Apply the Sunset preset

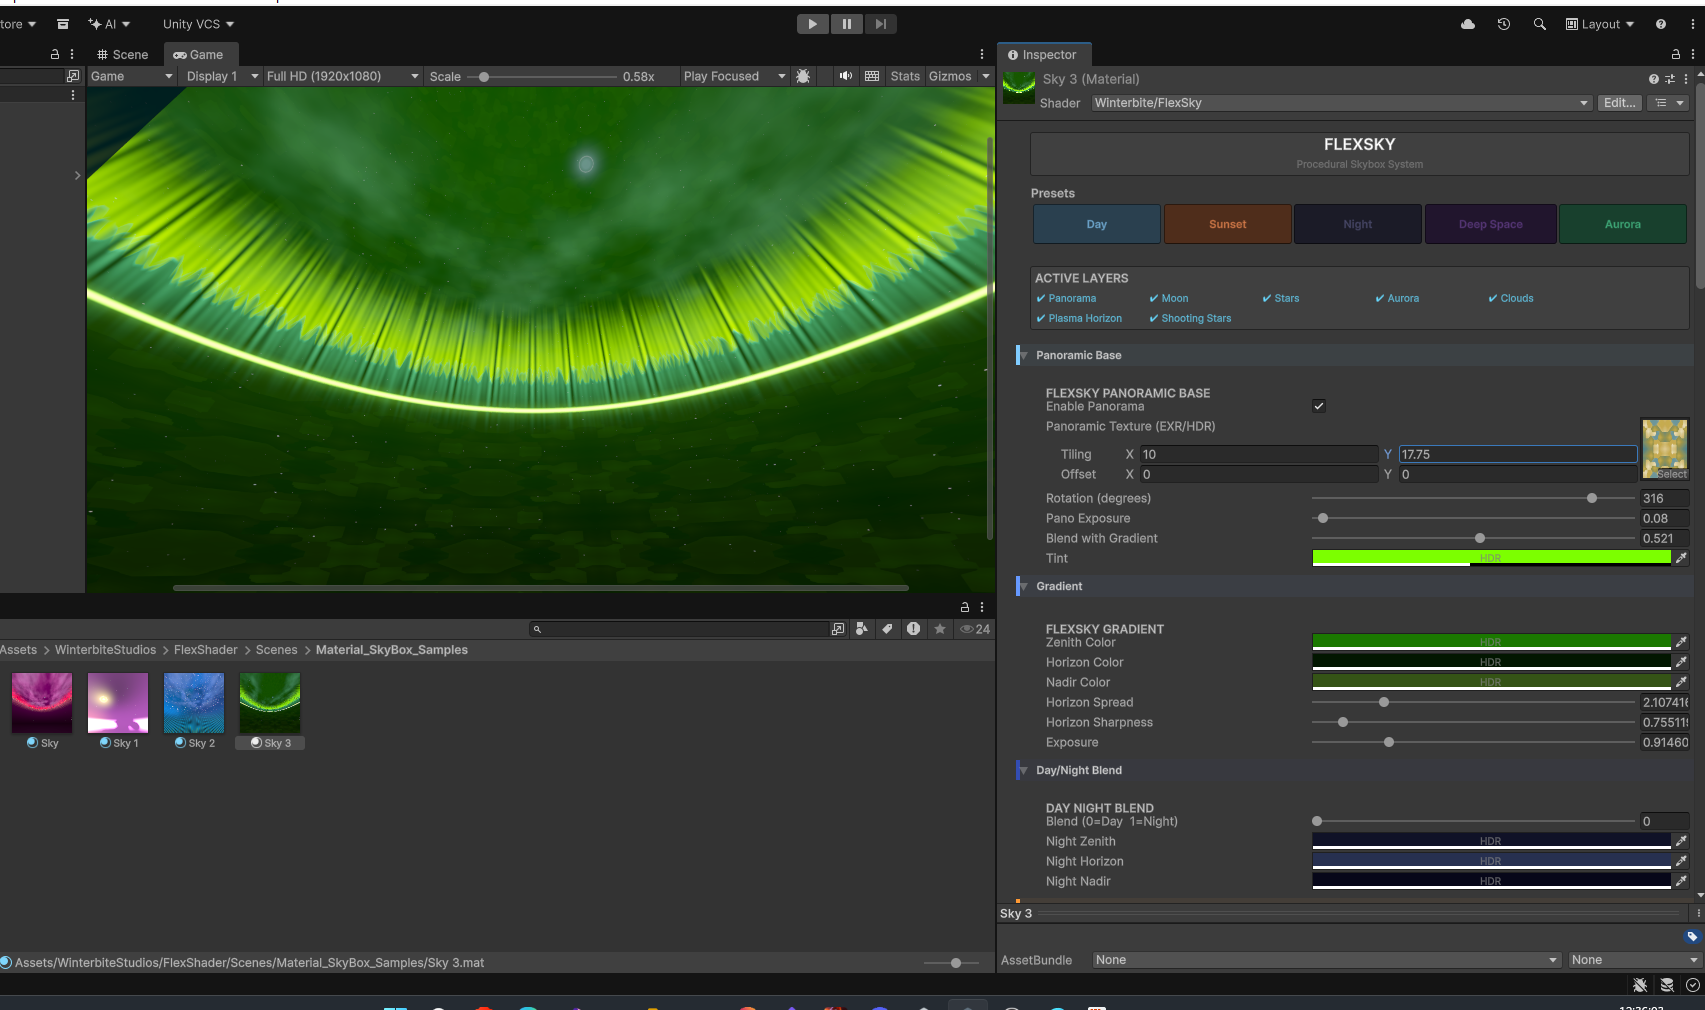(x=1227, y=224)
